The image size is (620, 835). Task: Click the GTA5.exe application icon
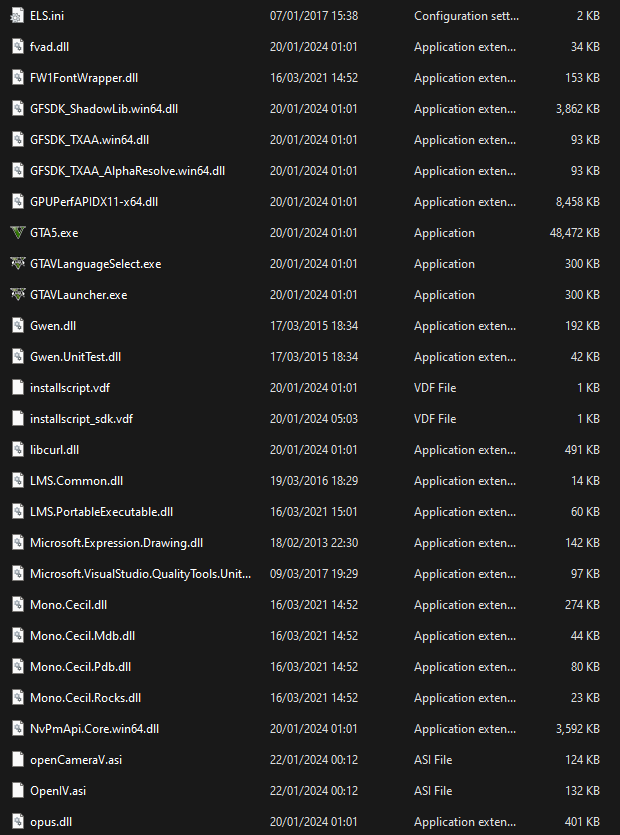click(17, 233)
